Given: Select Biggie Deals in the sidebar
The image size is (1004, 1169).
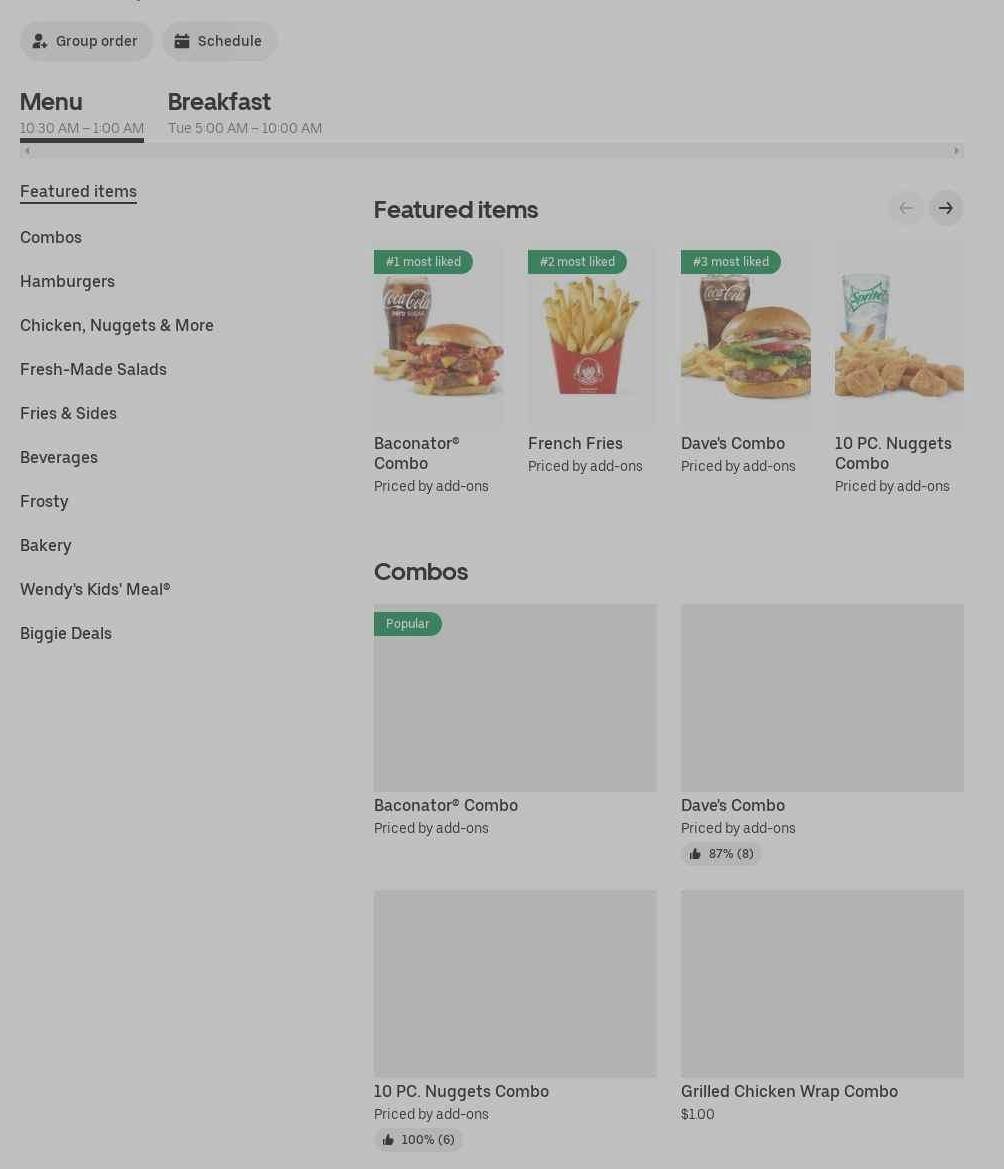Looking at the screenshot, I should [66, 633].
